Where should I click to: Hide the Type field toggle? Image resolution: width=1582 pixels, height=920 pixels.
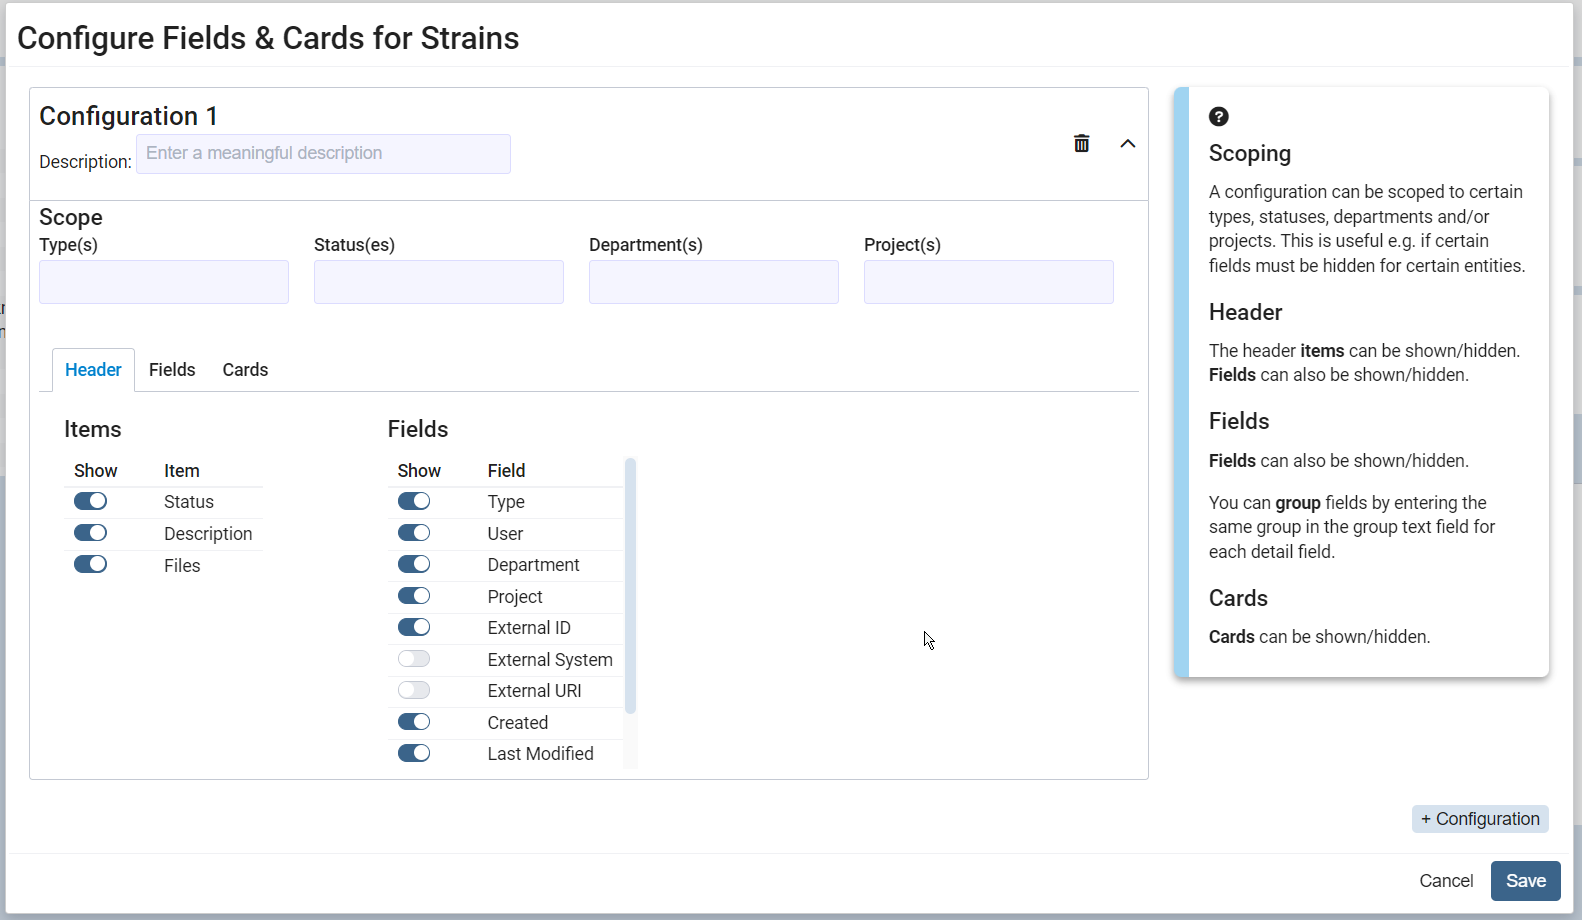click(414, 501)
